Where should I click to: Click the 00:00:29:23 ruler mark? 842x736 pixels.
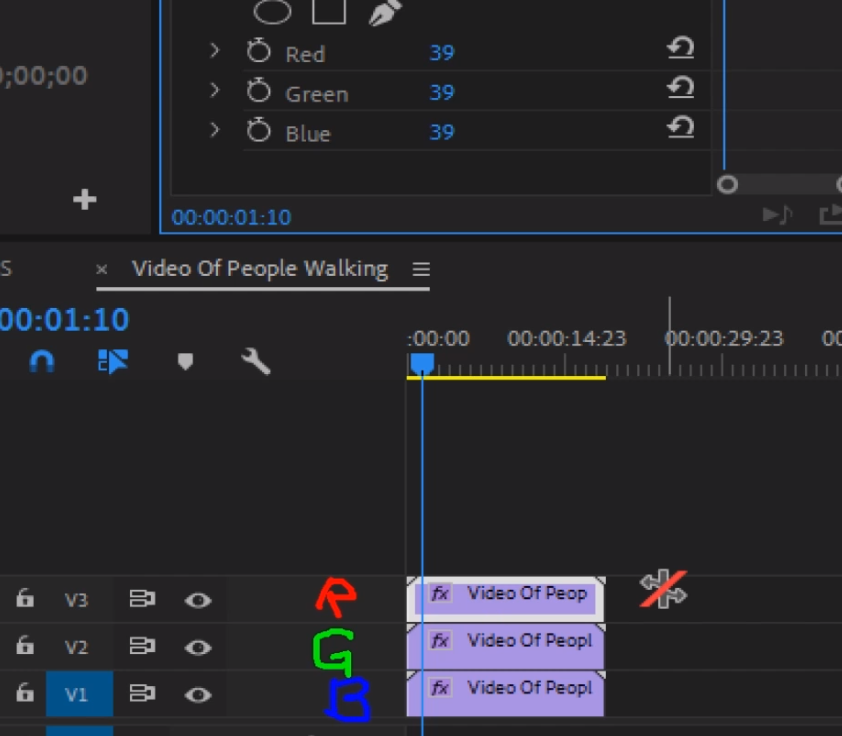(x=724, y=339)
